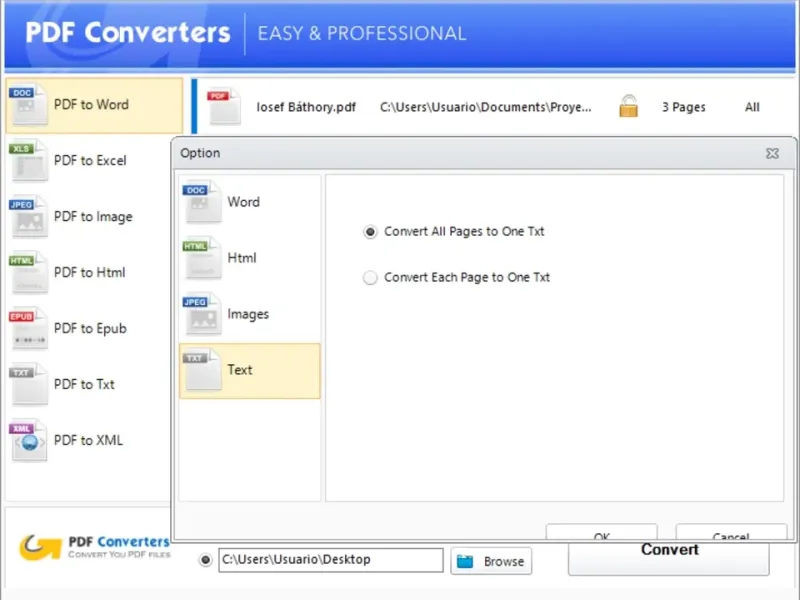This screenshot has width=800, height=600.
Task: Click the HTML icon in the Option dialog
Action: click(202, 258)
